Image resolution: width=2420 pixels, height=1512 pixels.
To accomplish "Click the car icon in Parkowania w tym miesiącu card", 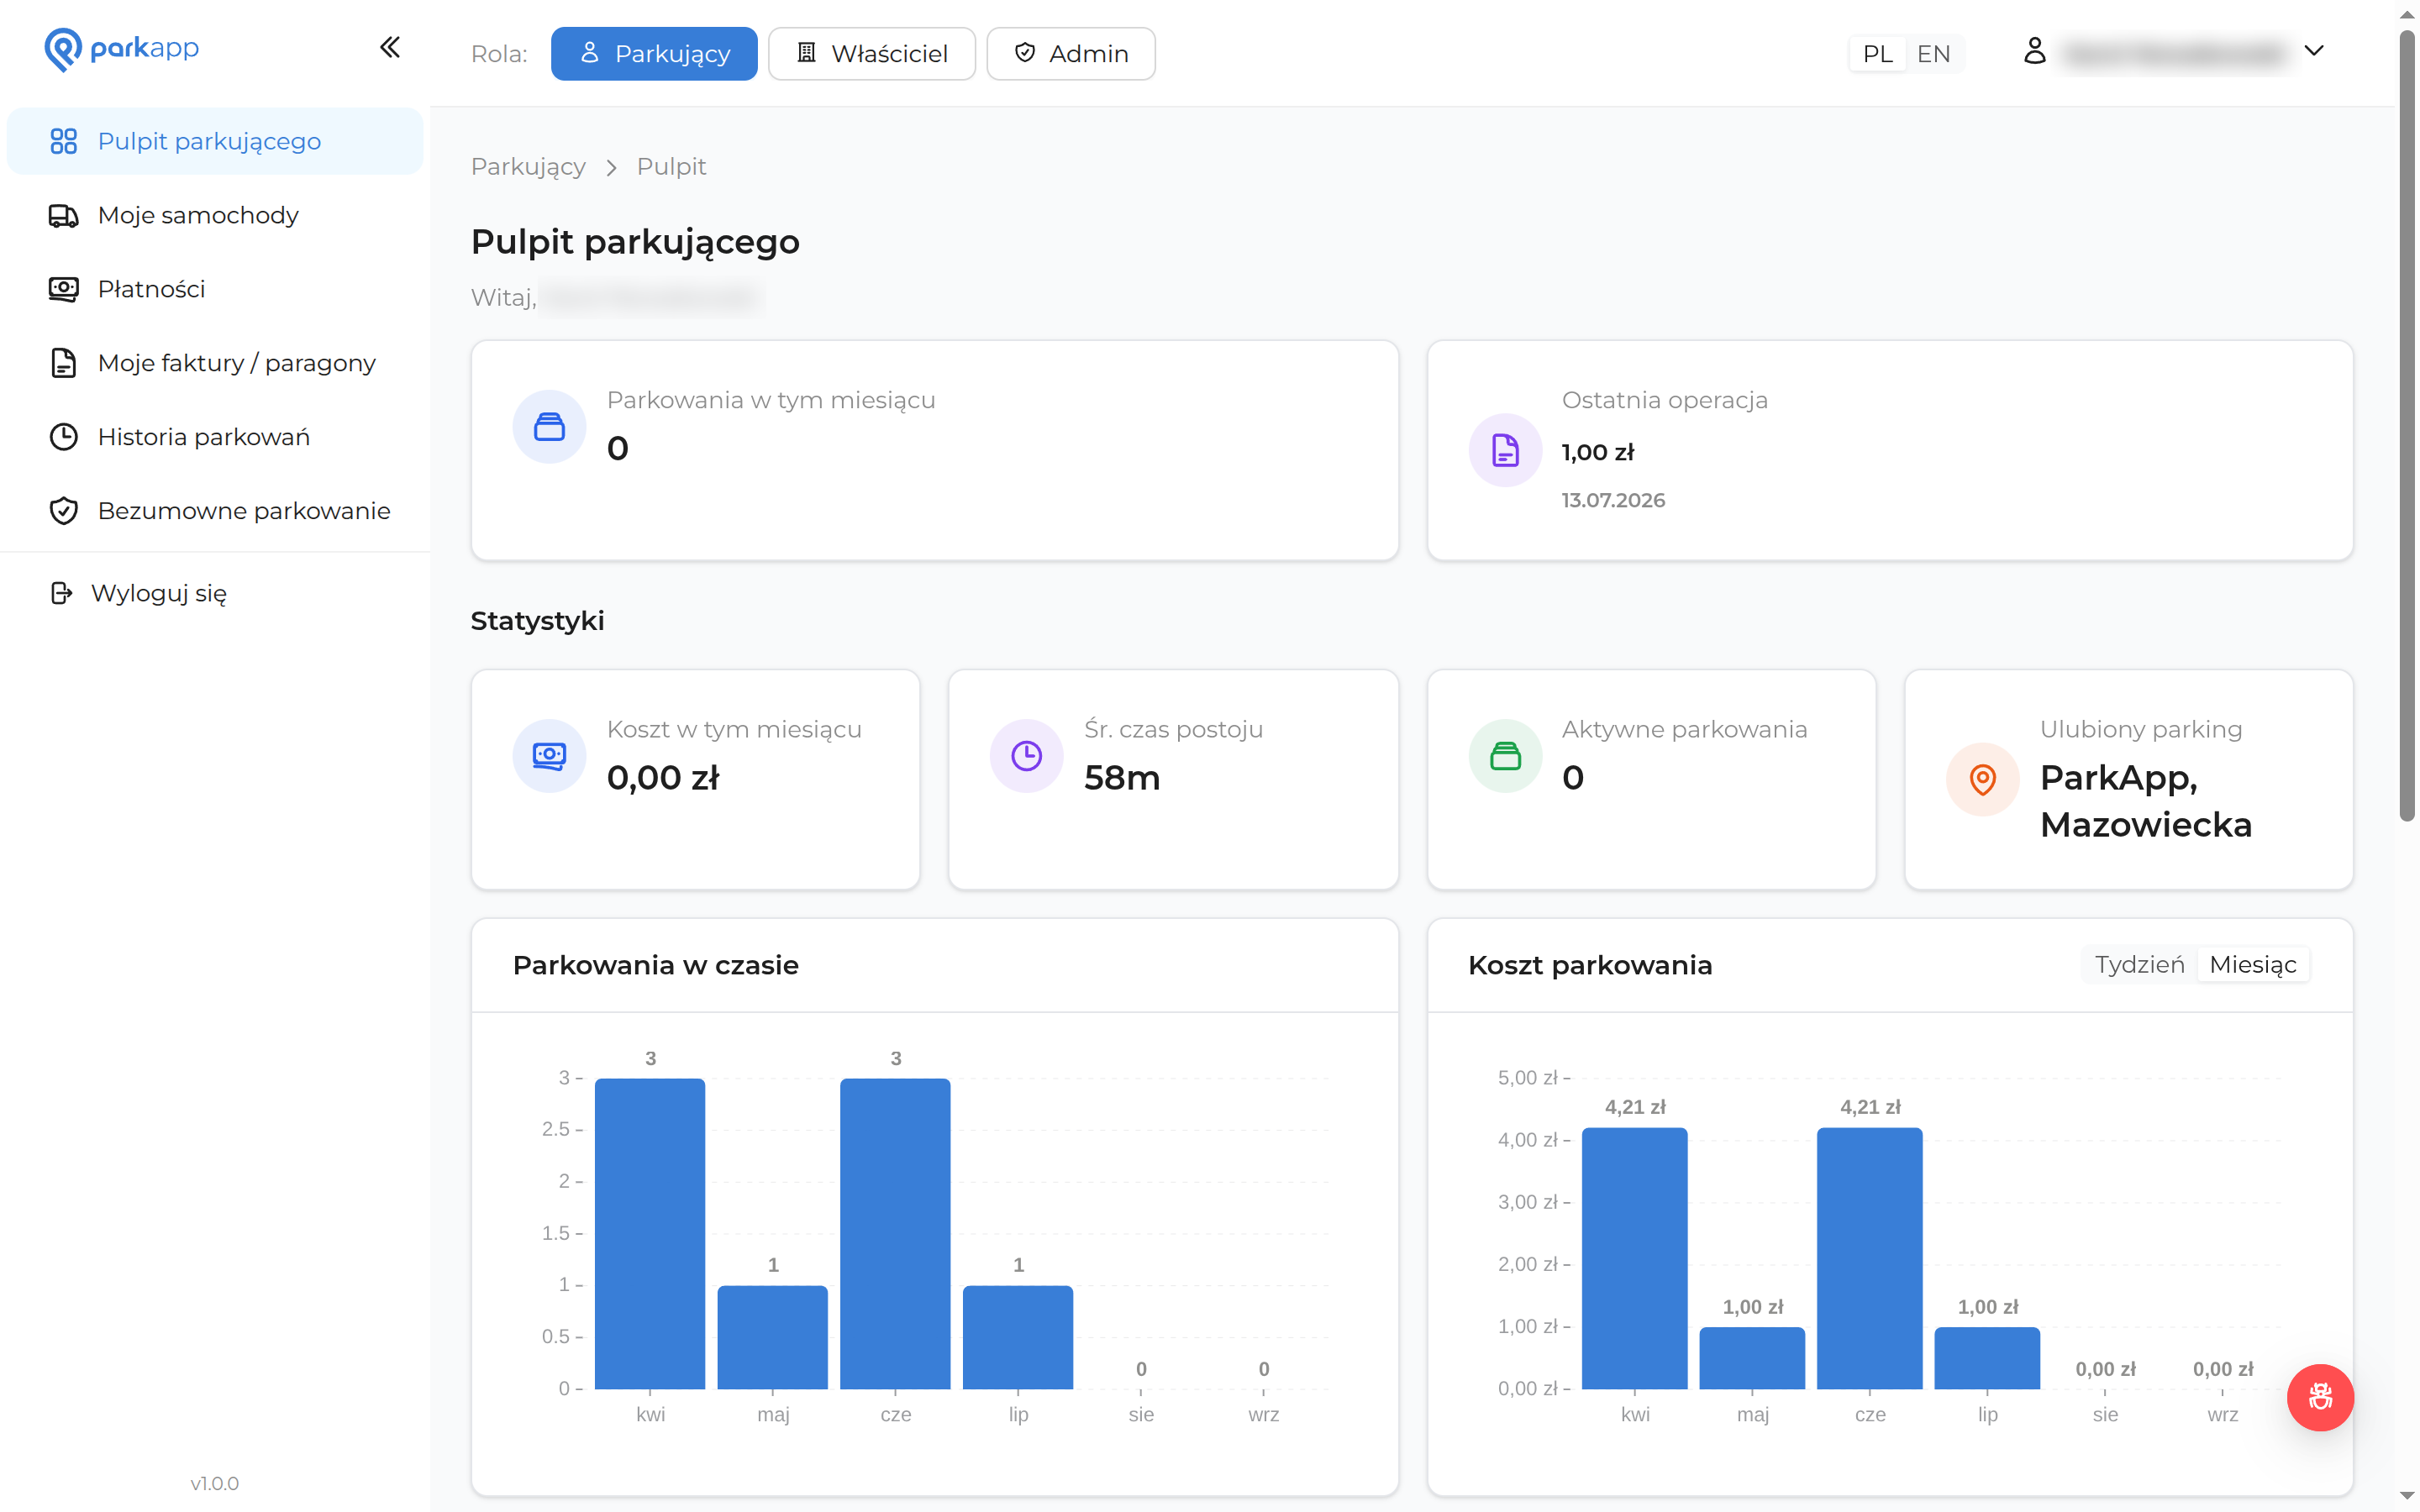I will pyautogui.click(x=549, y=427).
